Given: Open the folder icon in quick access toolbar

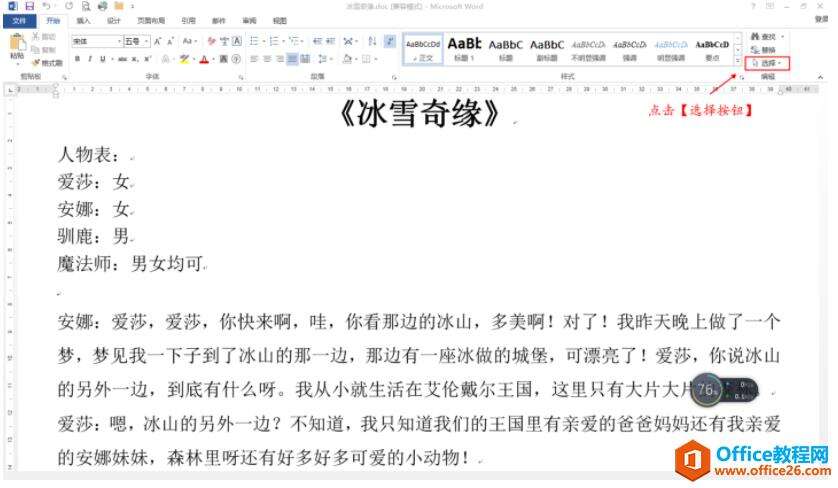Looking at the screenshot, I should click(119, 6).
